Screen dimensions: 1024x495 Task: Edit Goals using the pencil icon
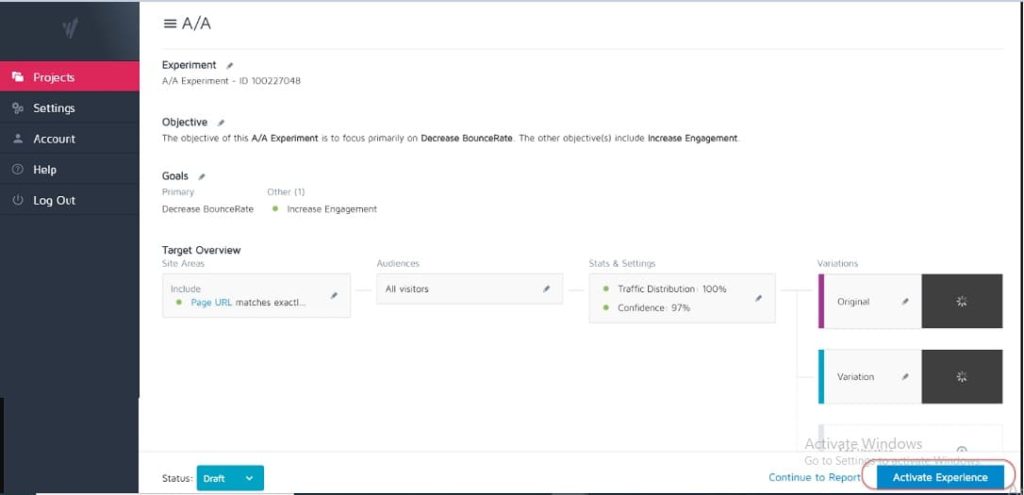point(202,177)
